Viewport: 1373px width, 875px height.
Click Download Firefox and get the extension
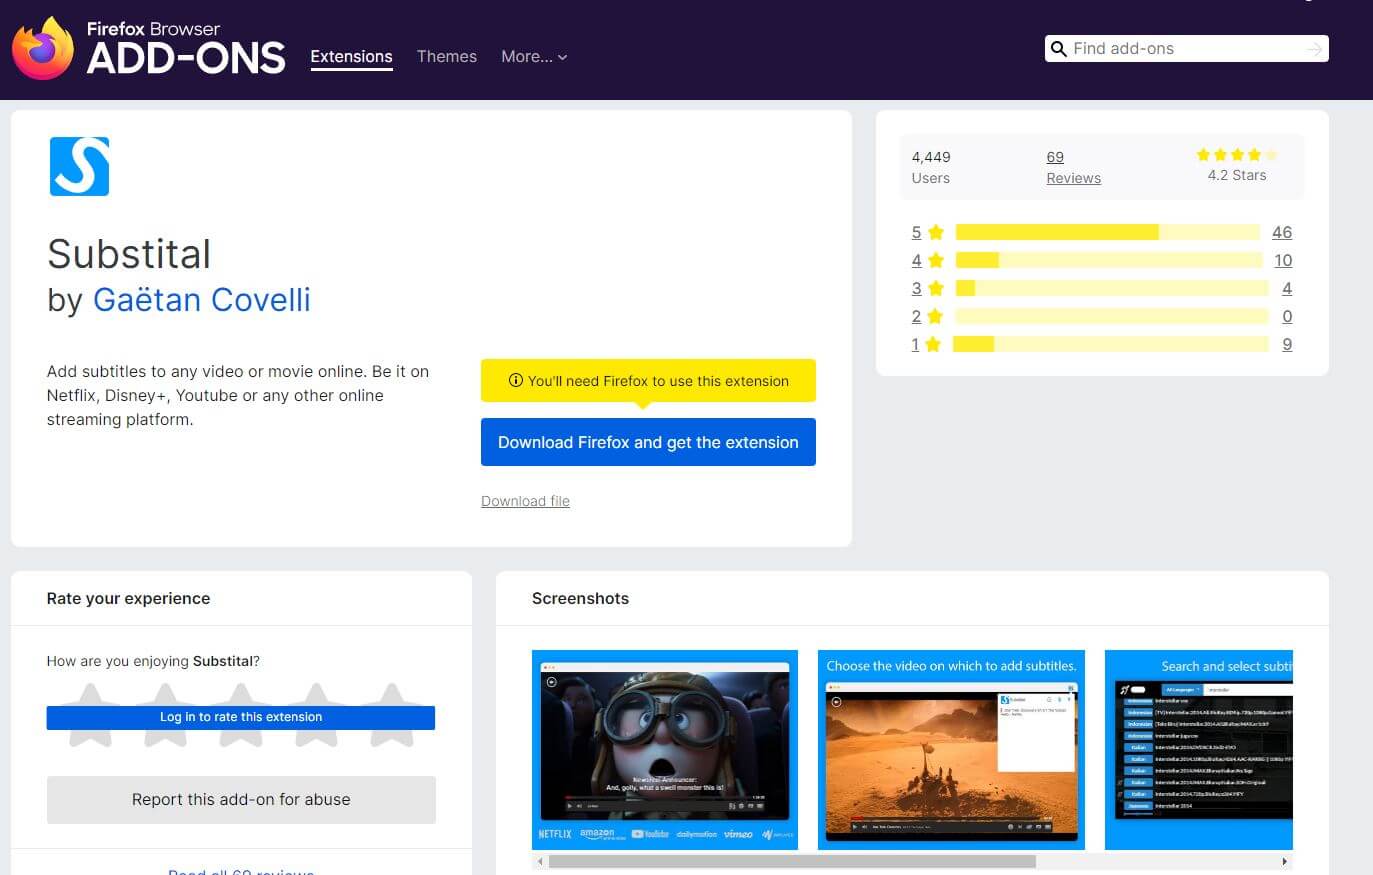click(648, 442)
